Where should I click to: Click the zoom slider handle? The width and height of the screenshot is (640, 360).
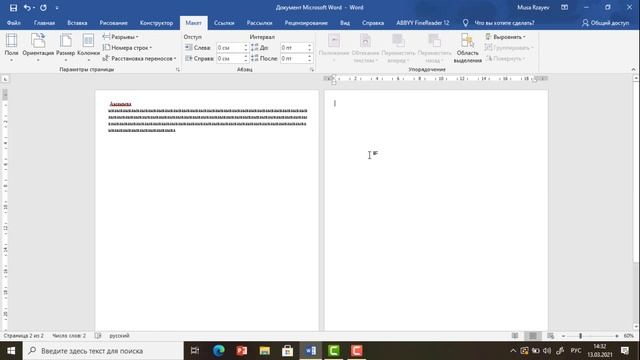580,336
